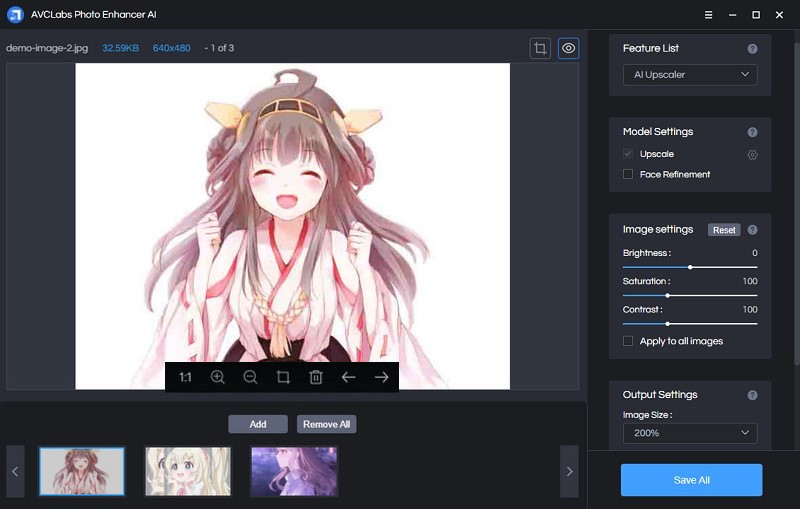The image size is (800, 509).
Task: Go to previous image with left arrow
Action: [x=348, y=377]
